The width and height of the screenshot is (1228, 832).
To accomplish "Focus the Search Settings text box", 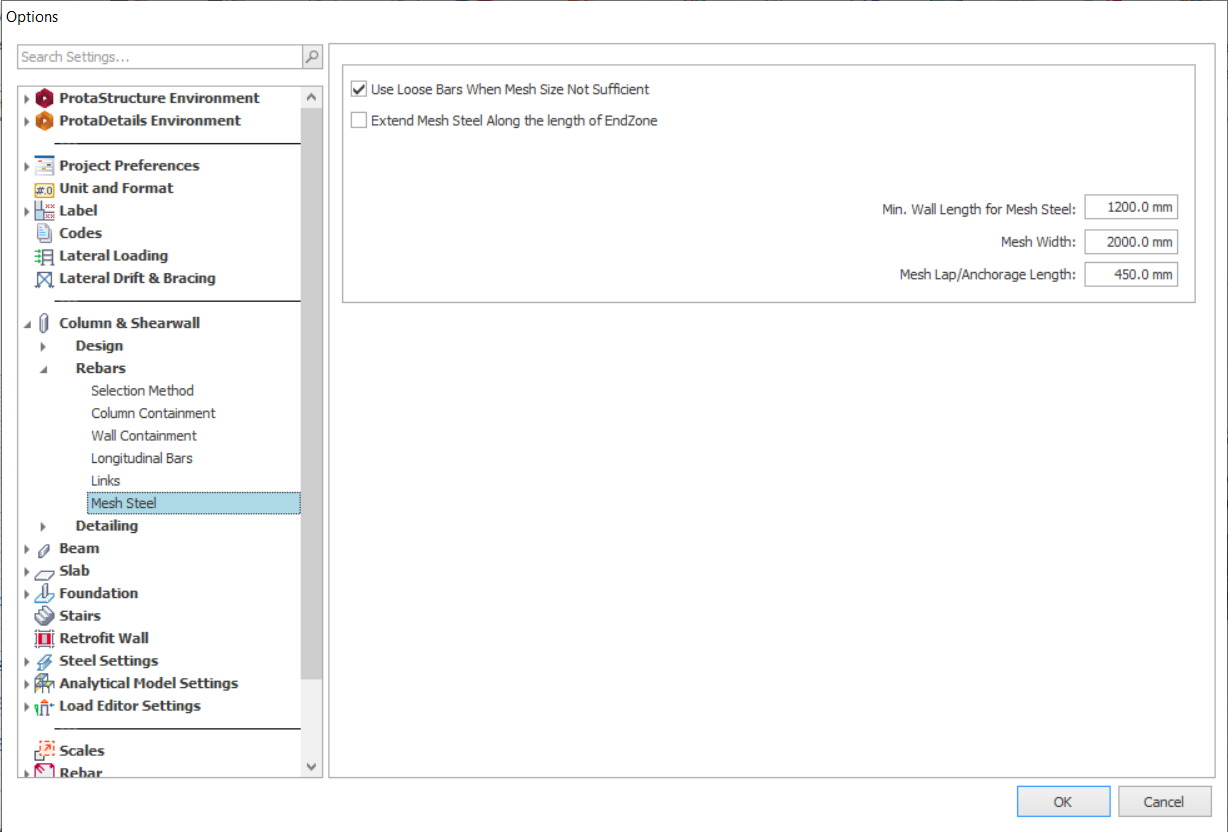I will tap(160, 57).
